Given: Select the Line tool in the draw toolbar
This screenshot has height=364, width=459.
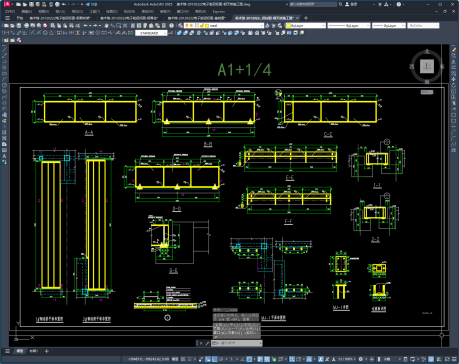Looking at the screenshot, I should click(x=4, y=49).
